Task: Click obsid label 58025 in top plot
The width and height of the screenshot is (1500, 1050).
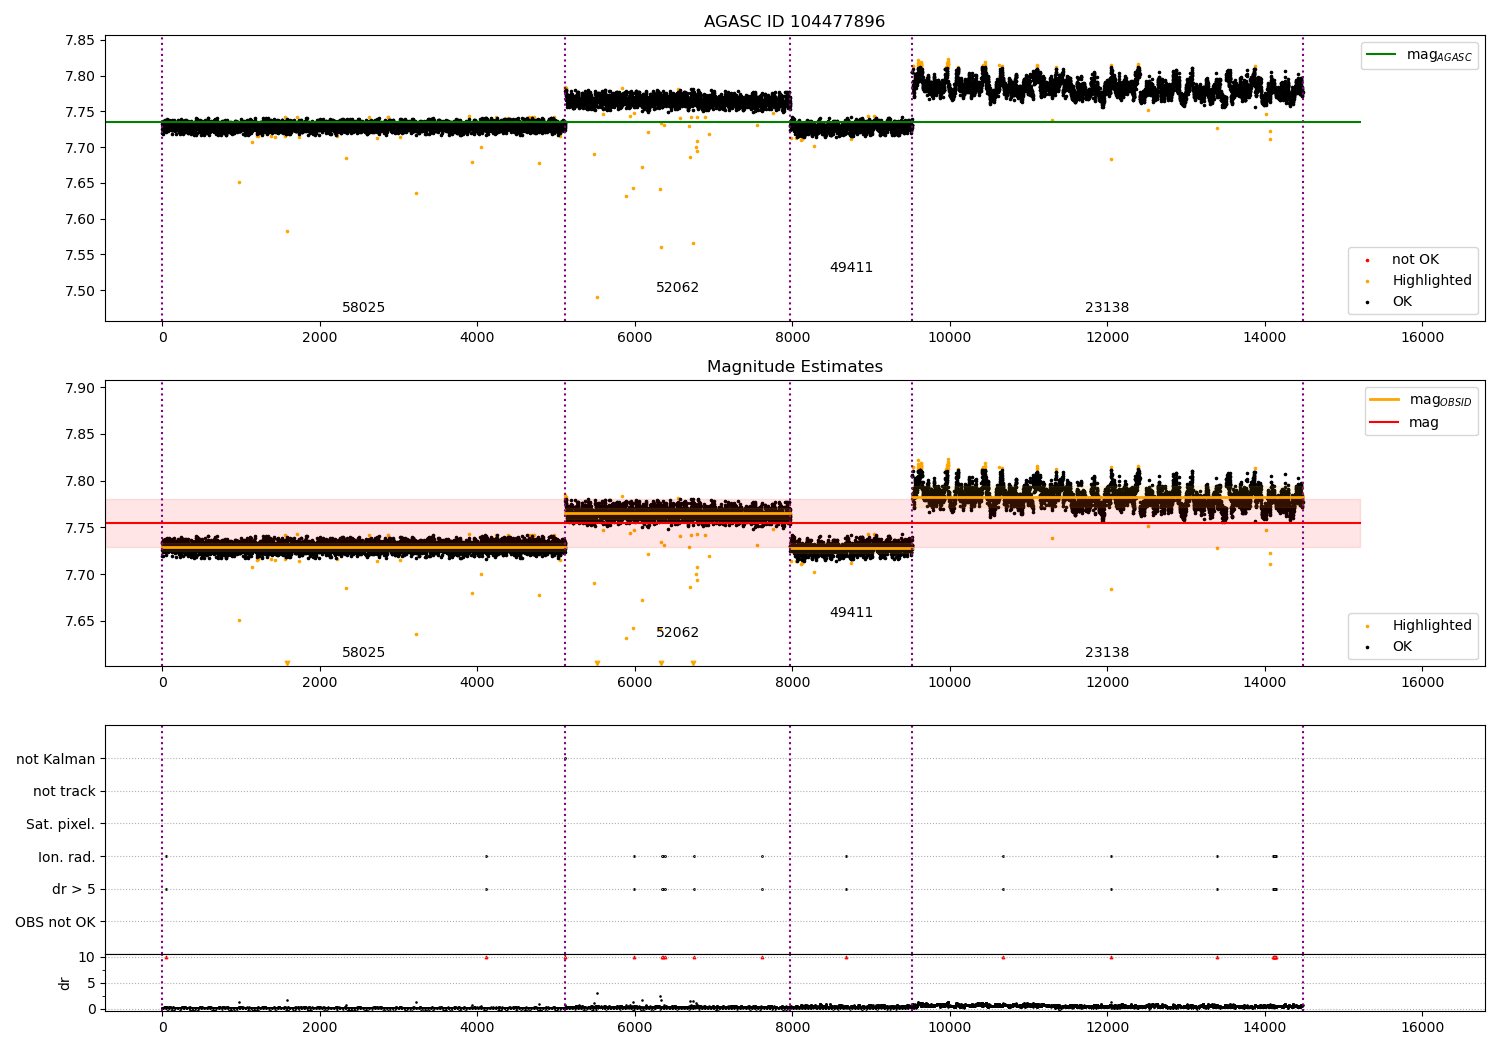Action: [x=363, y=308]
